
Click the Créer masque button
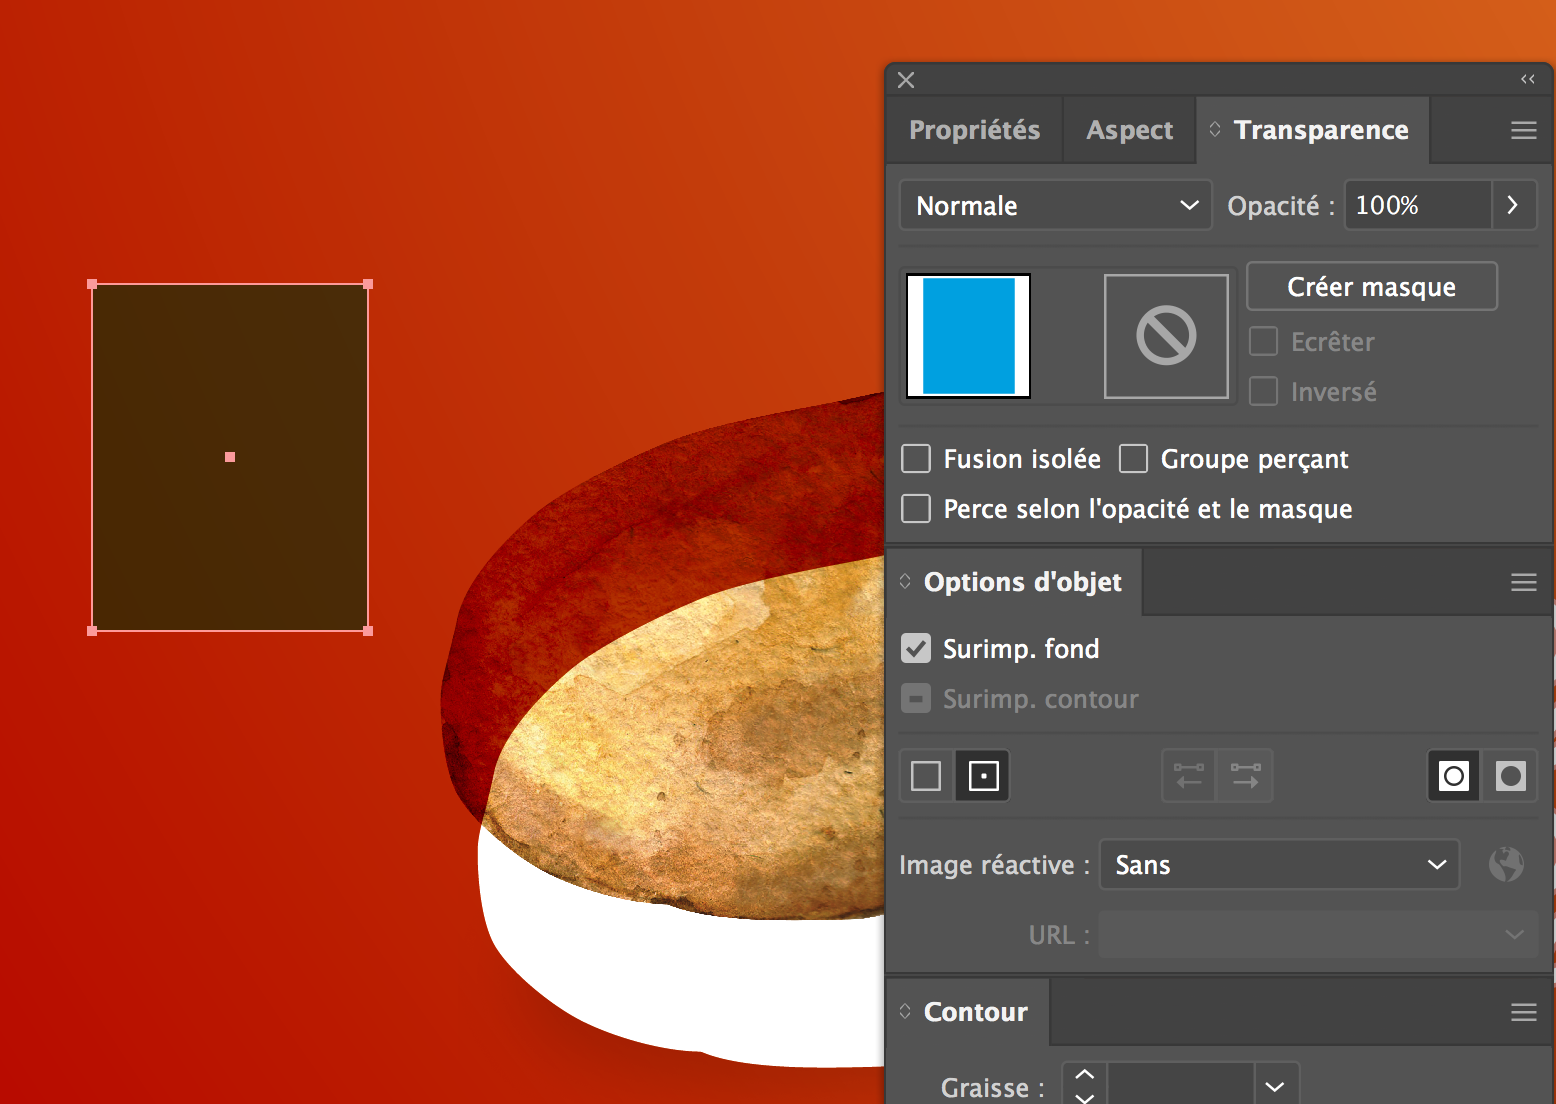(x=1371, y=286)
